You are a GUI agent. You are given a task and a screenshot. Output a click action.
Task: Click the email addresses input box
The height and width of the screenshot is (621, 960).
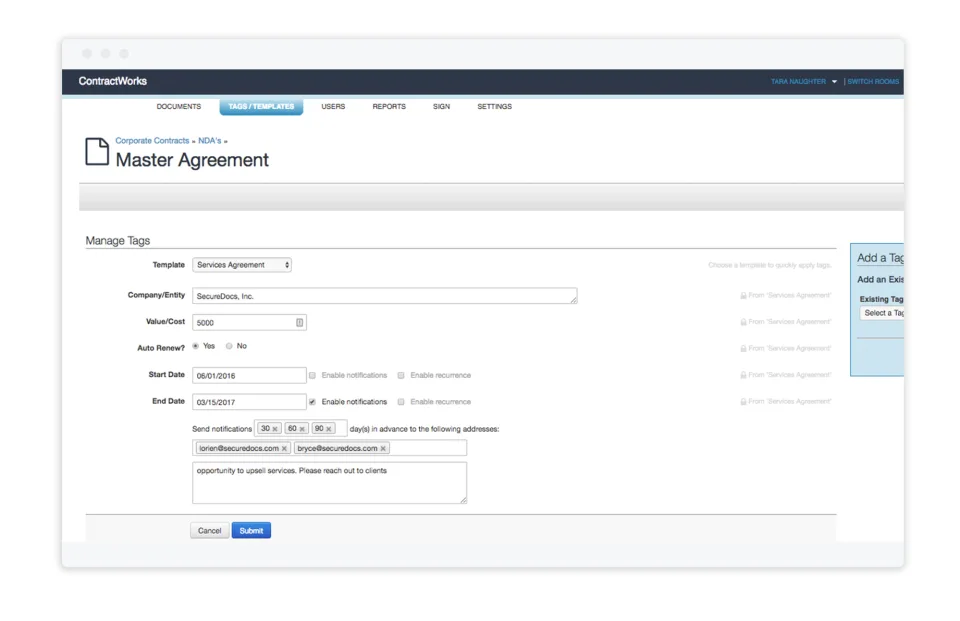pos(329,448)
